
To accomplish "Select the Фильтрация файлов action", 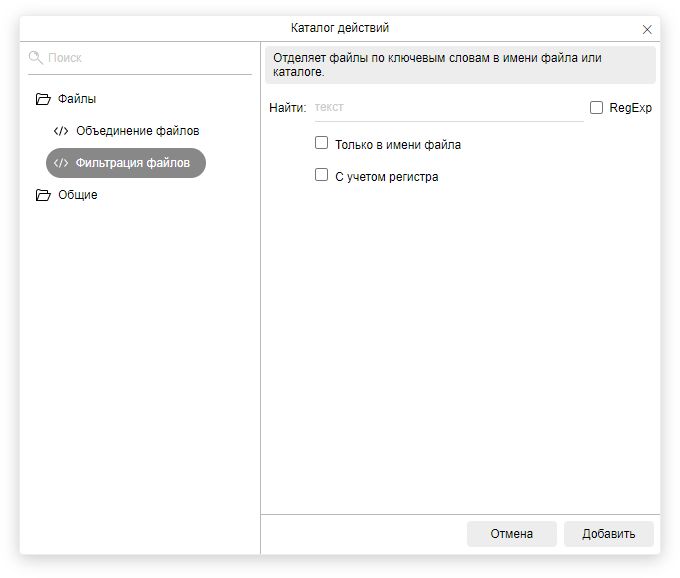I will tap(132, 163).
